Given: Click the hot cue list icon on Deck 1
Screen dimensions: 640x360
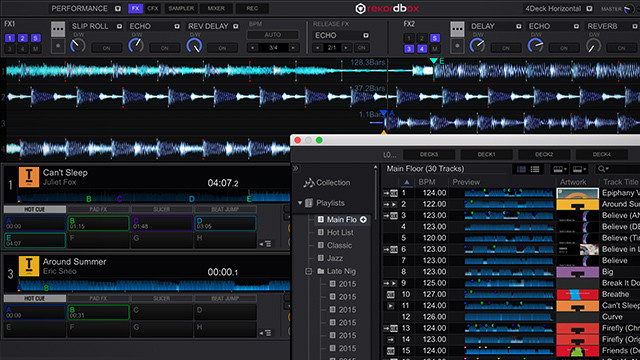Looking at the screenshot, I should coord(265,244).
